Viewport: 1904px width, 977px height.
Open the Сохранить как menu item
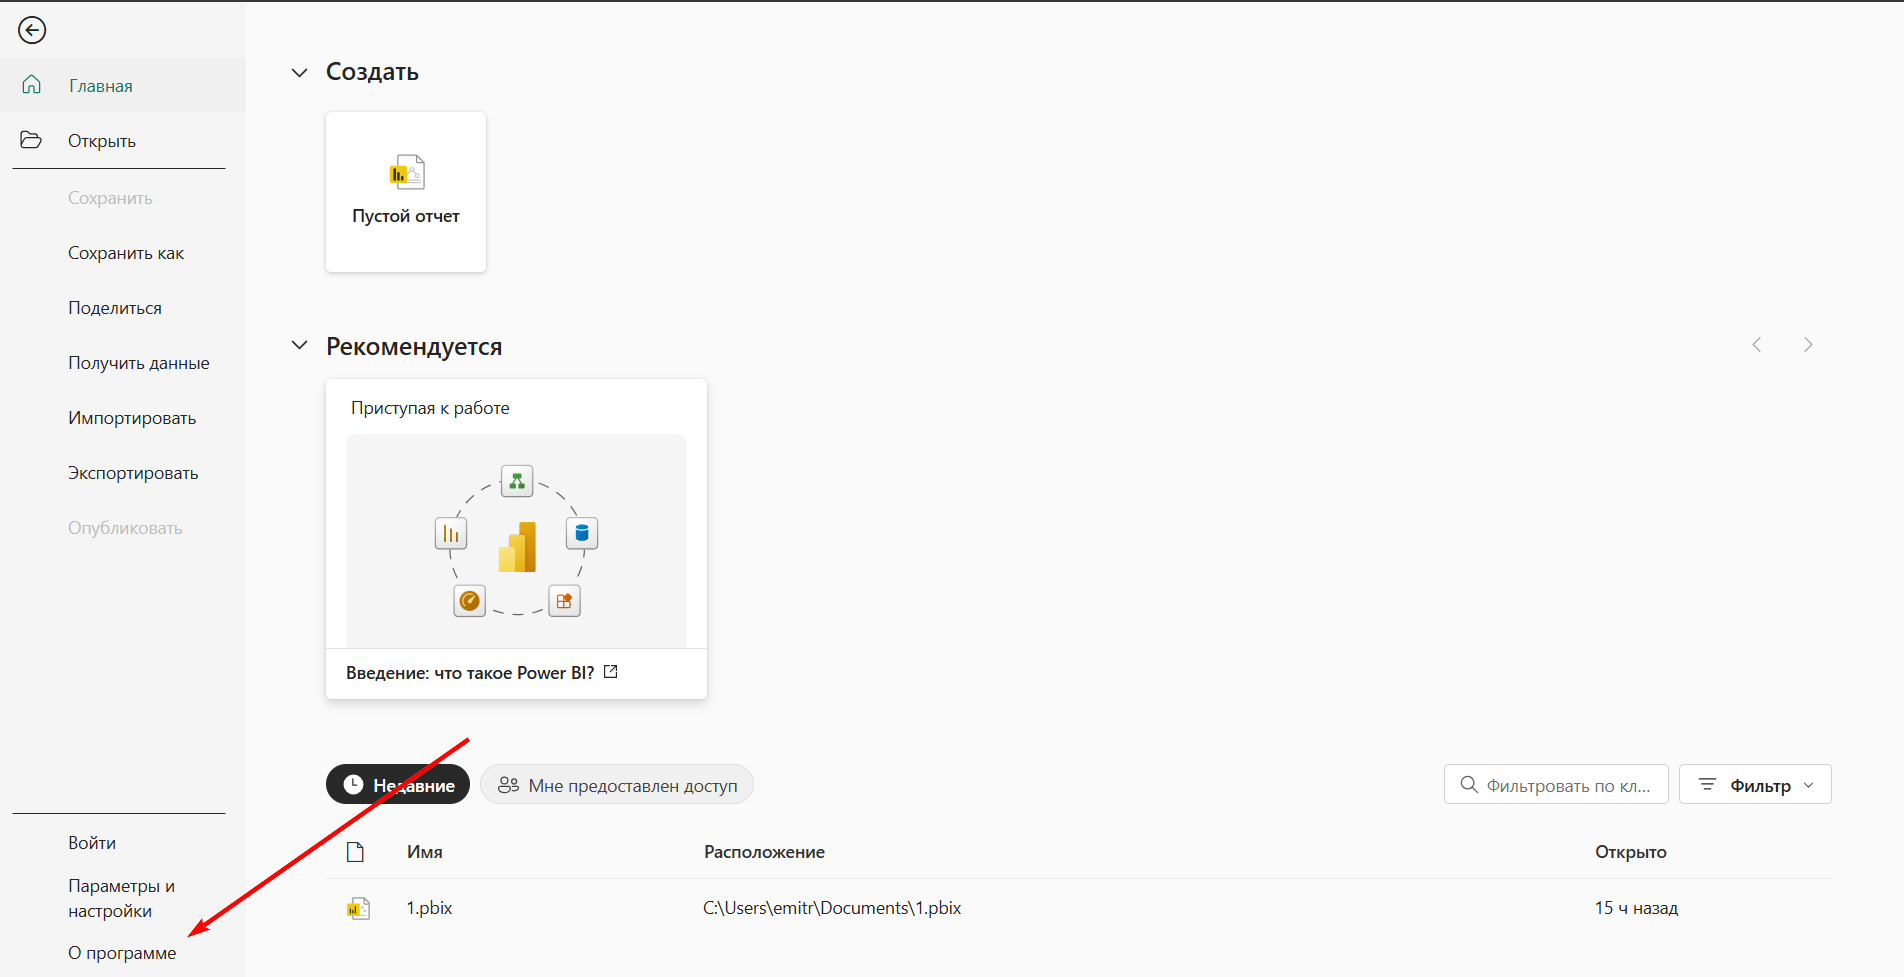[x=126, y=253]
